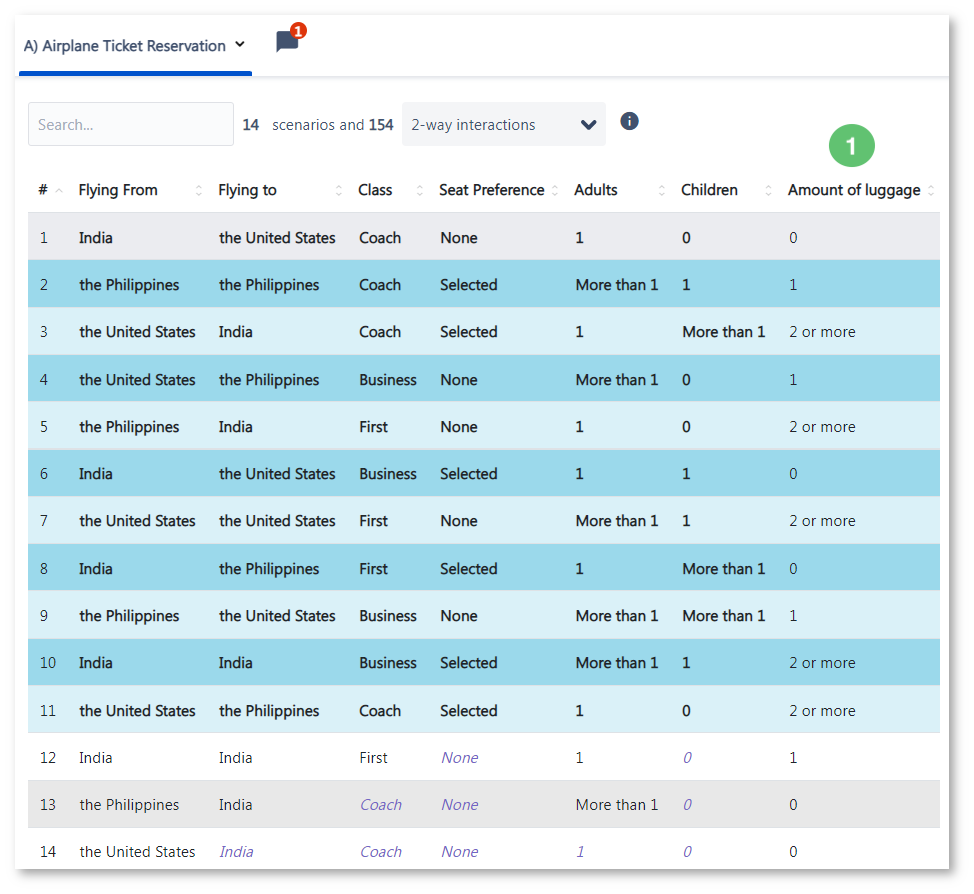
Task: Click the Flying From column header
Action: (118, 190)
